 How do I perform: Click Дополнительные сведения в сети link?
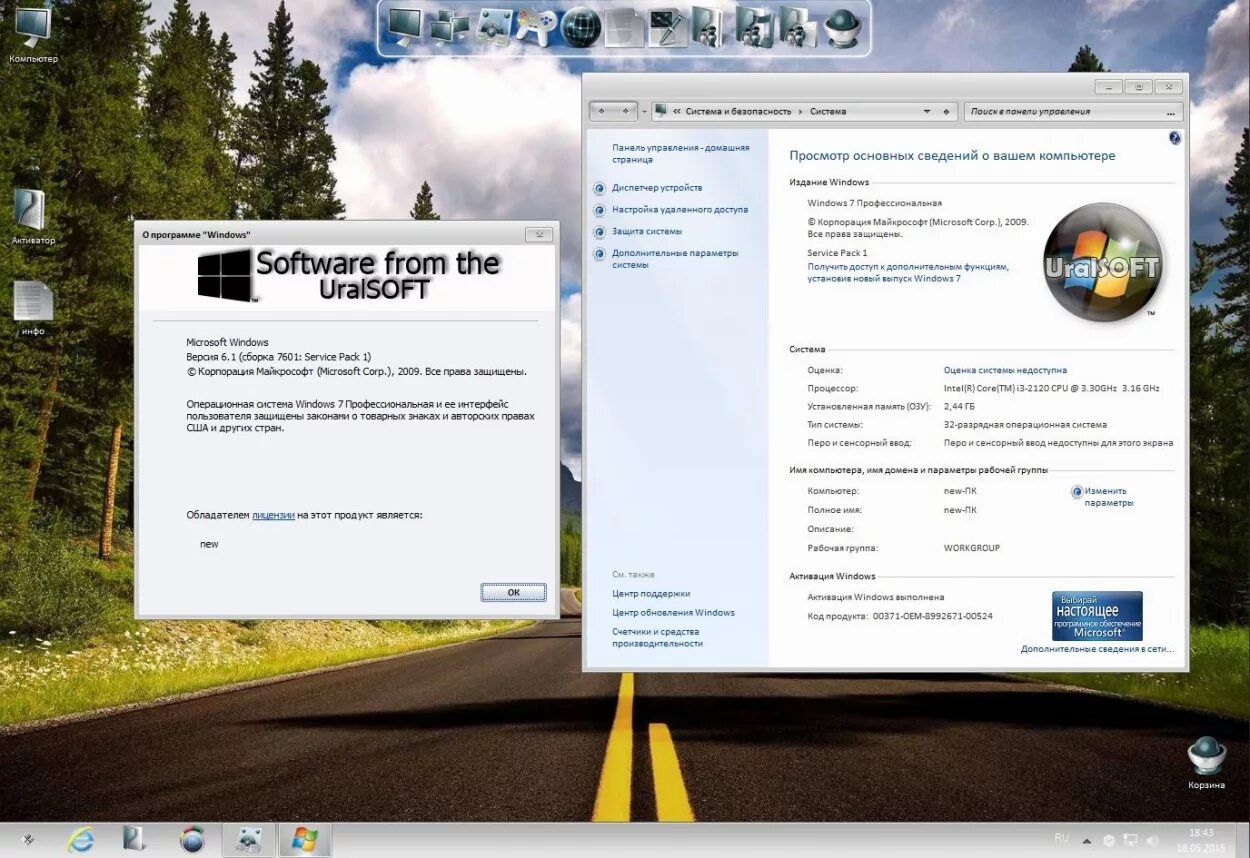(1097, 649)
